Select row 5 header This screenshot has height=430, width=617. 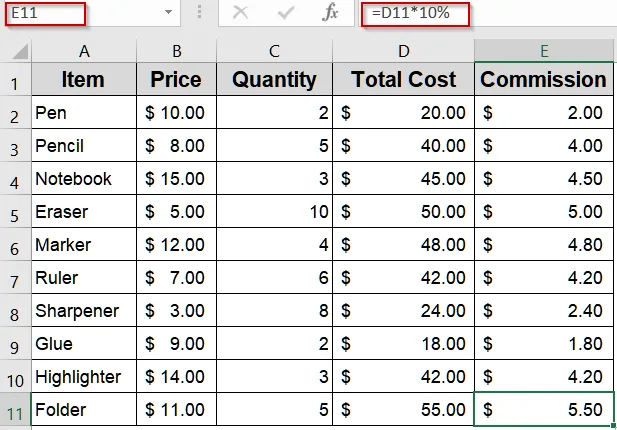point(15,212)
